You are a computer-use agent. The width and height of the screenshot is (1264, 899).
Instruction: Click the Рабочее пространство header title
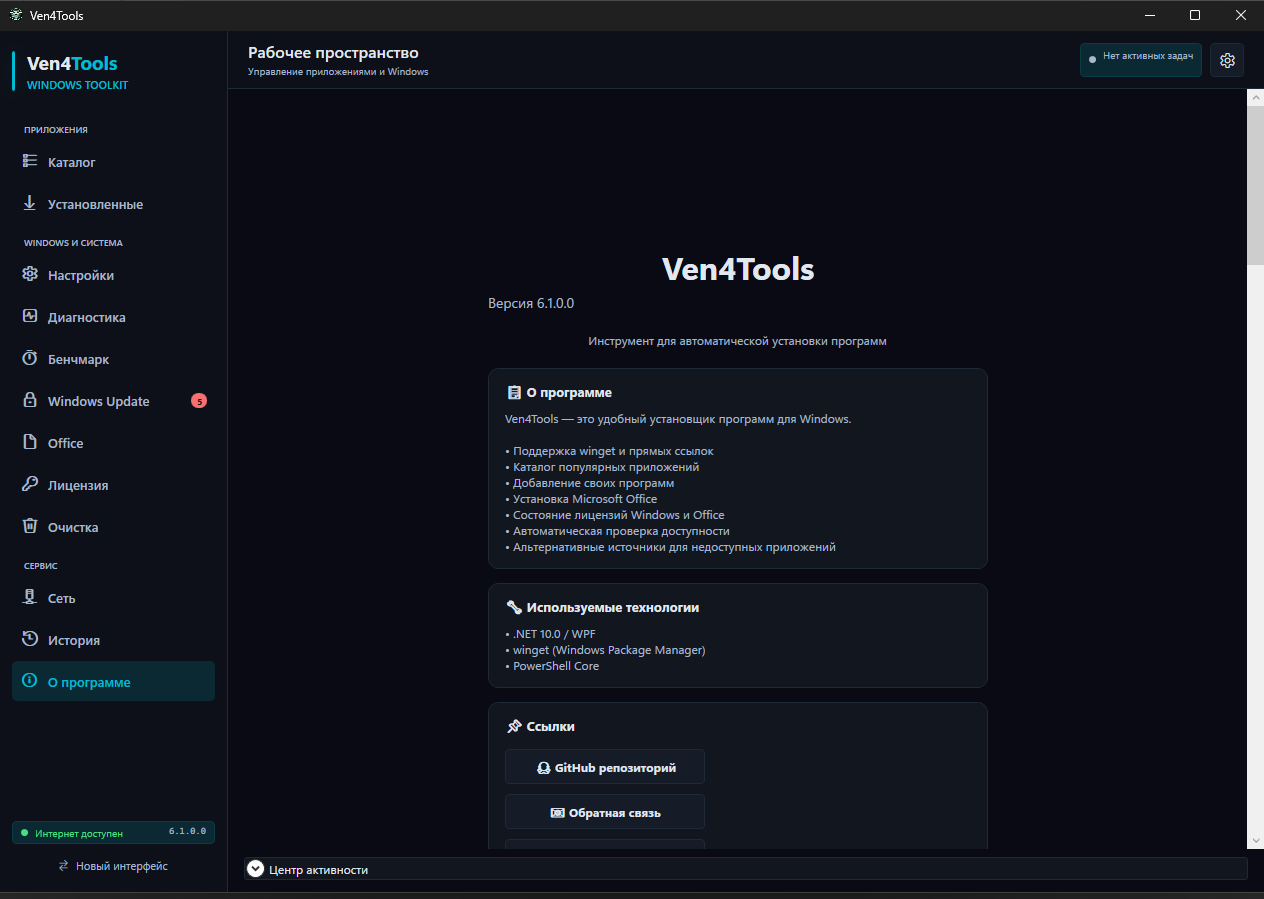[x=333, y=53]
